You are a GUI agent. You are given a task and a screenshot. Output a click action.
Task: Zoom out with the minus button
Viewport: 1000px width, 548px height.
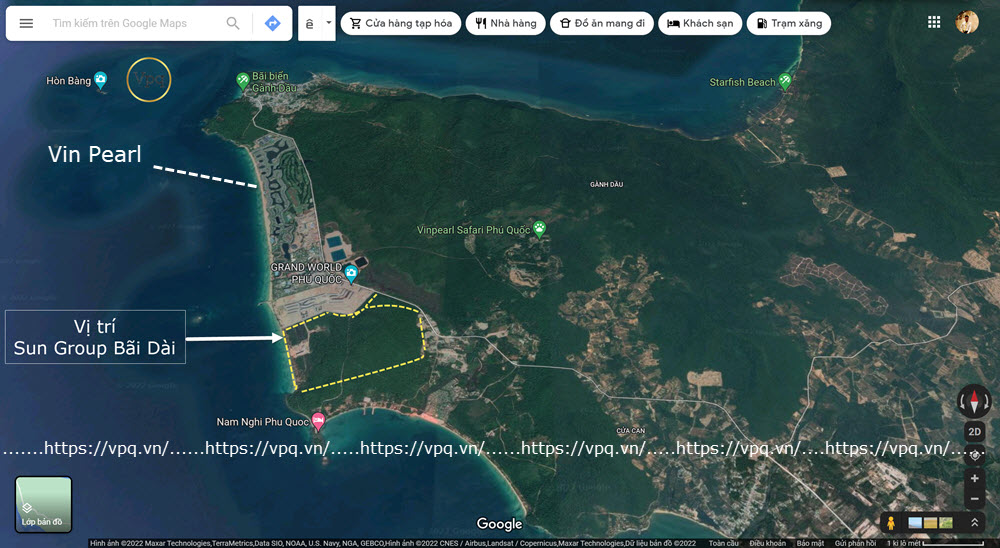974,500
